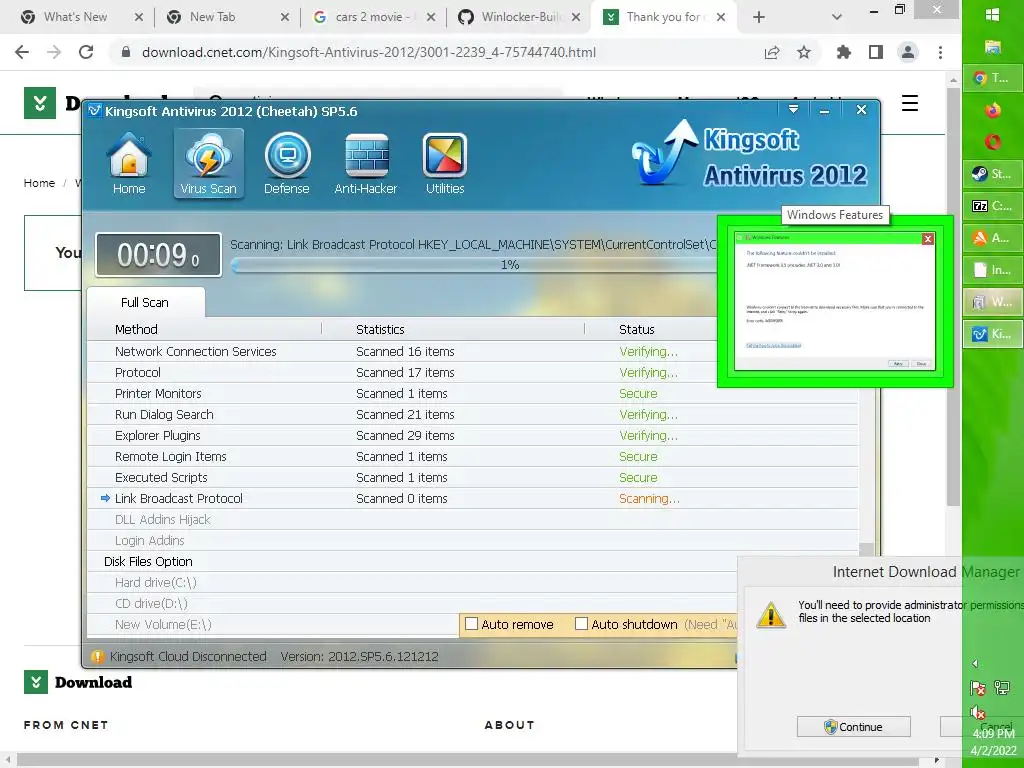This screenshot has width=1024, height=768.
Task: Click taskbar clock 4:09 PM
Action: (993, 734)
